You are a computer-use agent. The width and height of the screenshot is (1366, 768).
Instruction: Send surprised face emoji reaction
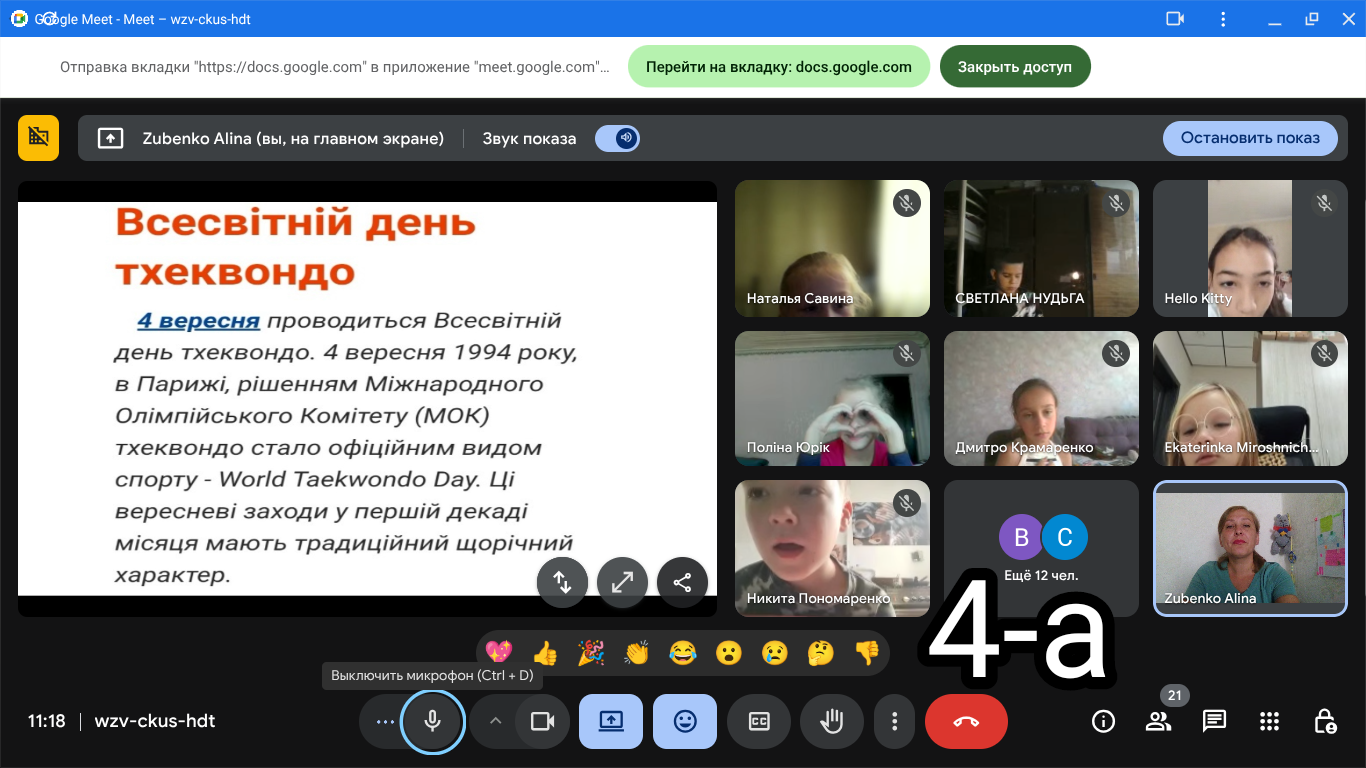pos(729,653)
